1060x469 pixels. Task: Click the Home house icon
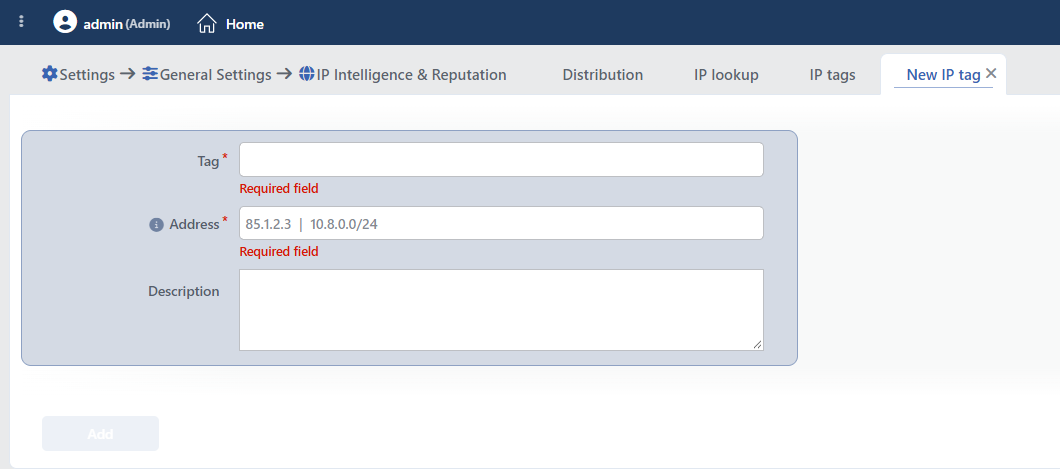point(207,24)
